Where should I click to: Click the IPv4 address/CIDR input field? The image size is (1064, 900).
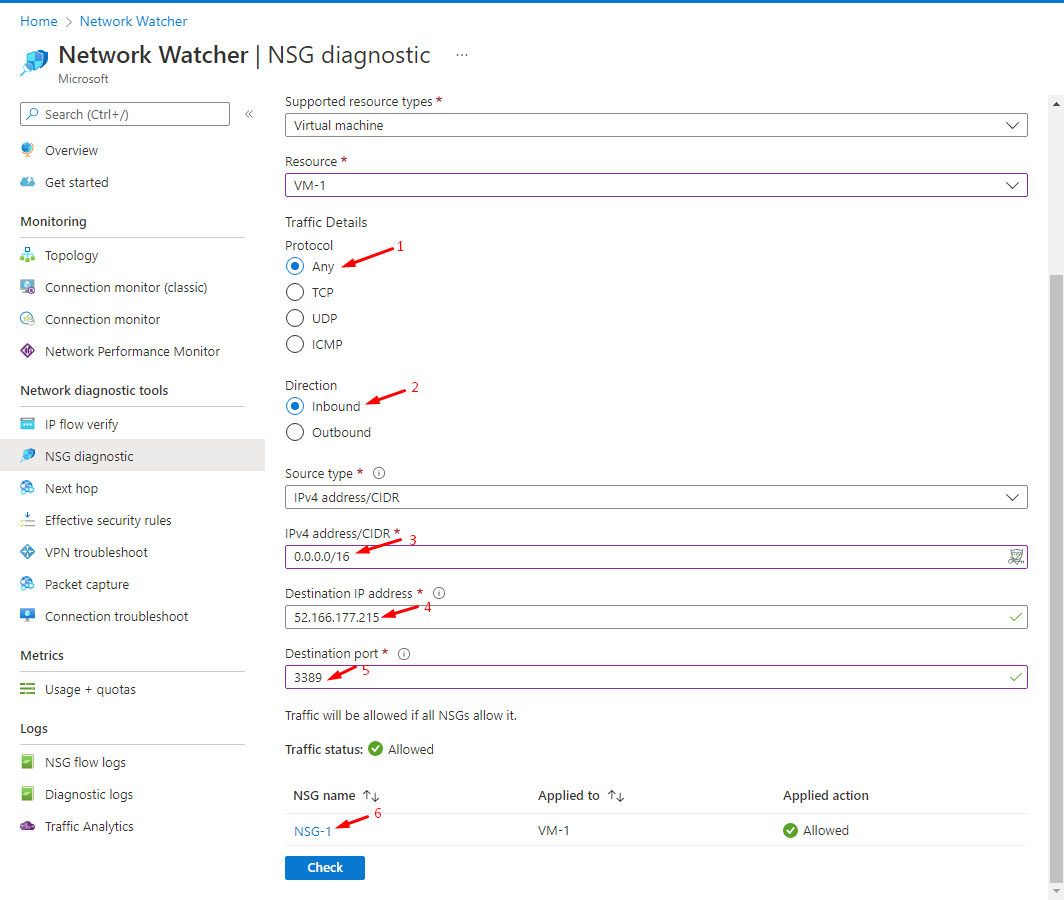(x=656, y=557)
